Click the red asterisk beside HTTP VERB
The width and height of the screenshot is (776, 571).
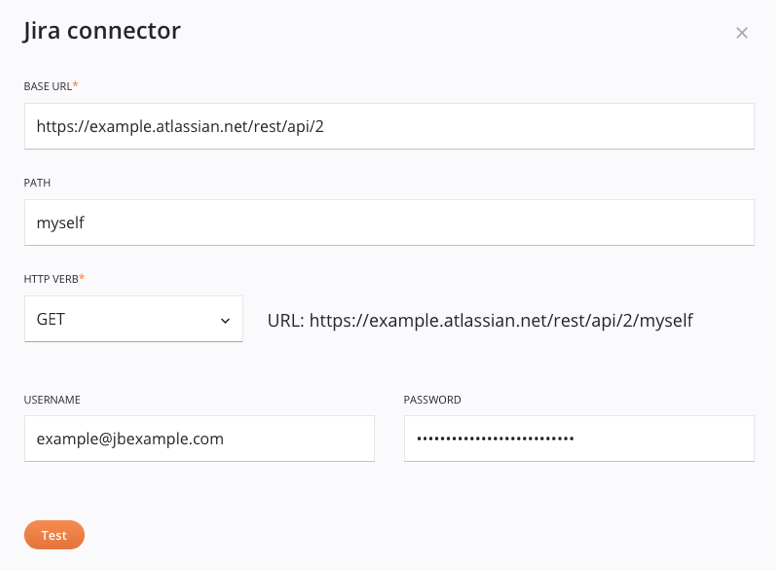(82, 278)
